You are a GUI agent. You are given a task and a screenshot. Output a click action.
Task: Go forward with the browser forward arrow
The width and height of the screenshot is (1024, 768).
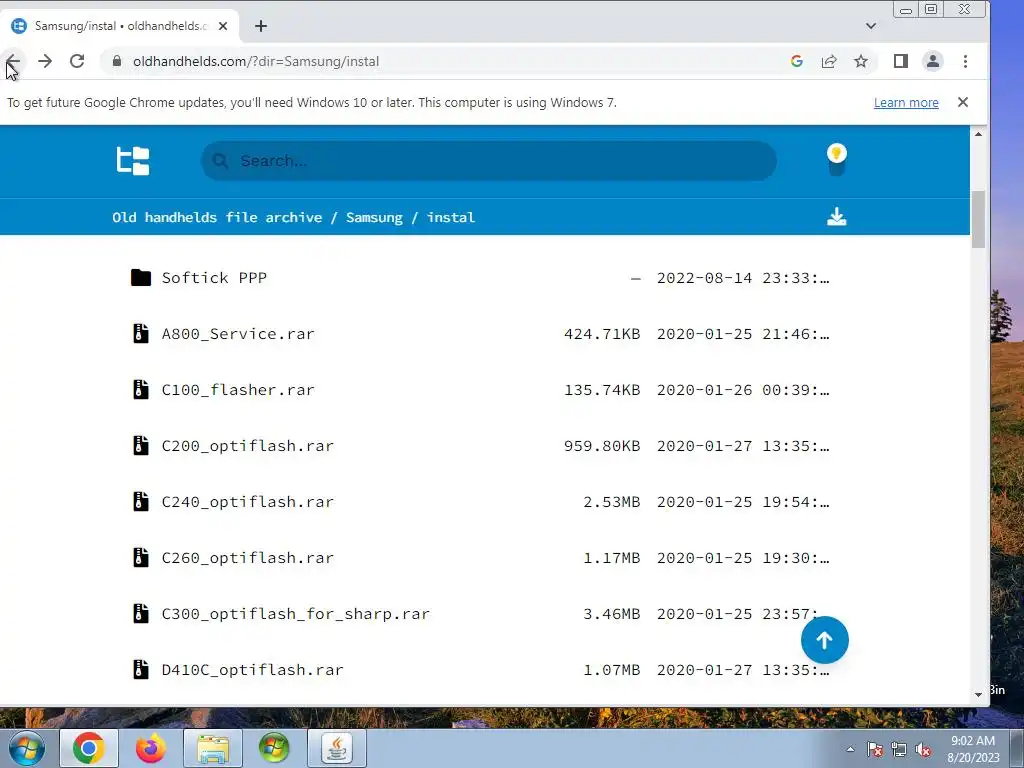[44, 61]
